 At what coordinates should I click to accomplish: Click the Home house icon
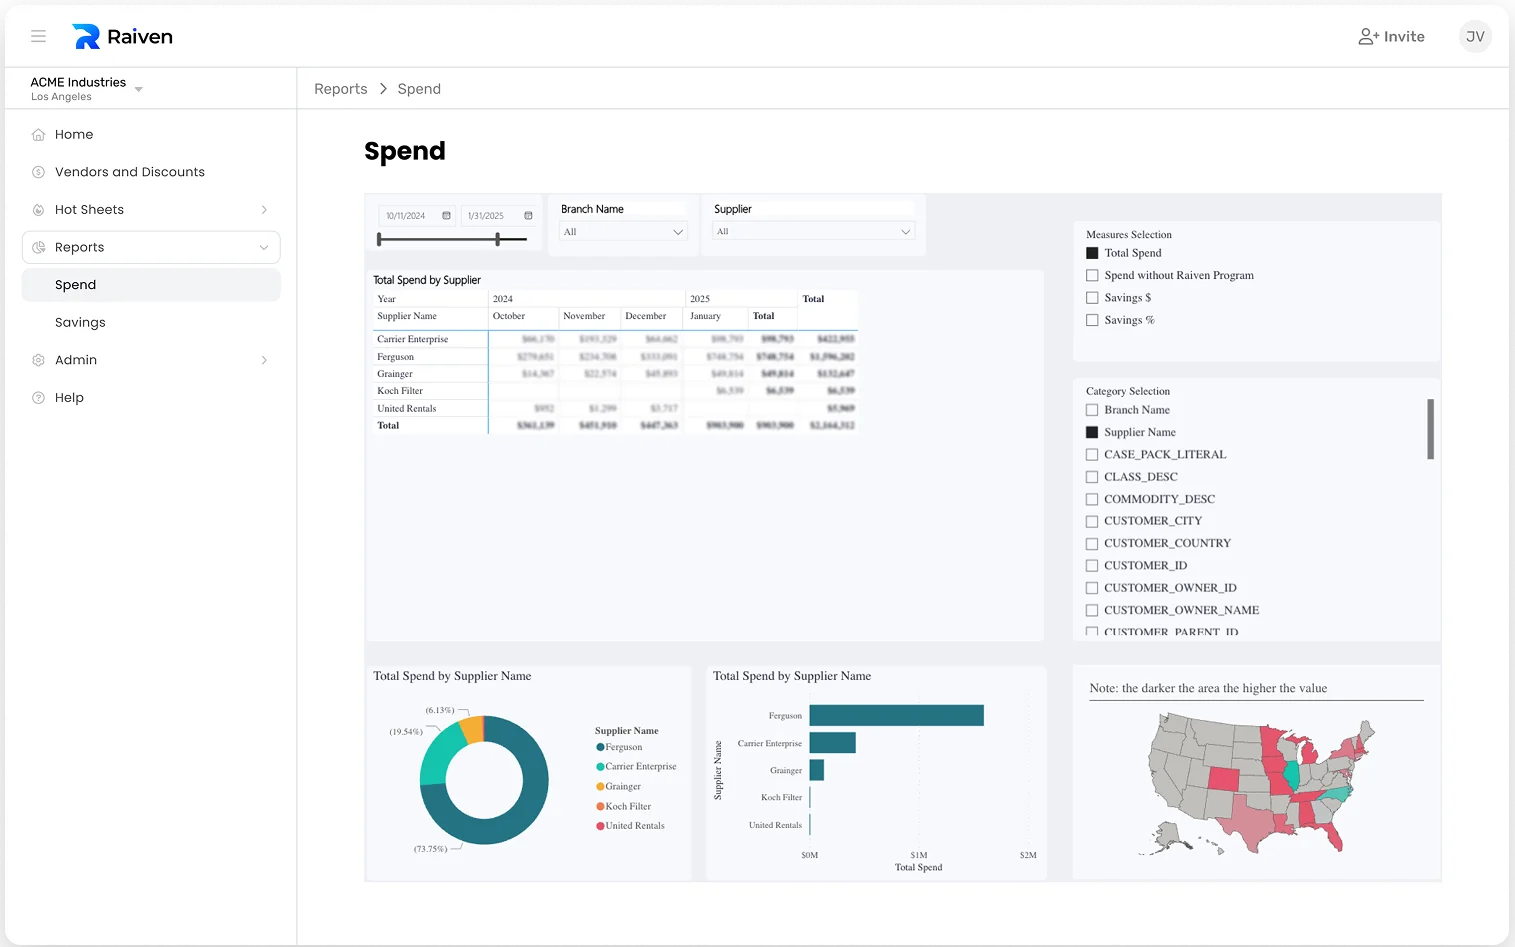(38, 134)
